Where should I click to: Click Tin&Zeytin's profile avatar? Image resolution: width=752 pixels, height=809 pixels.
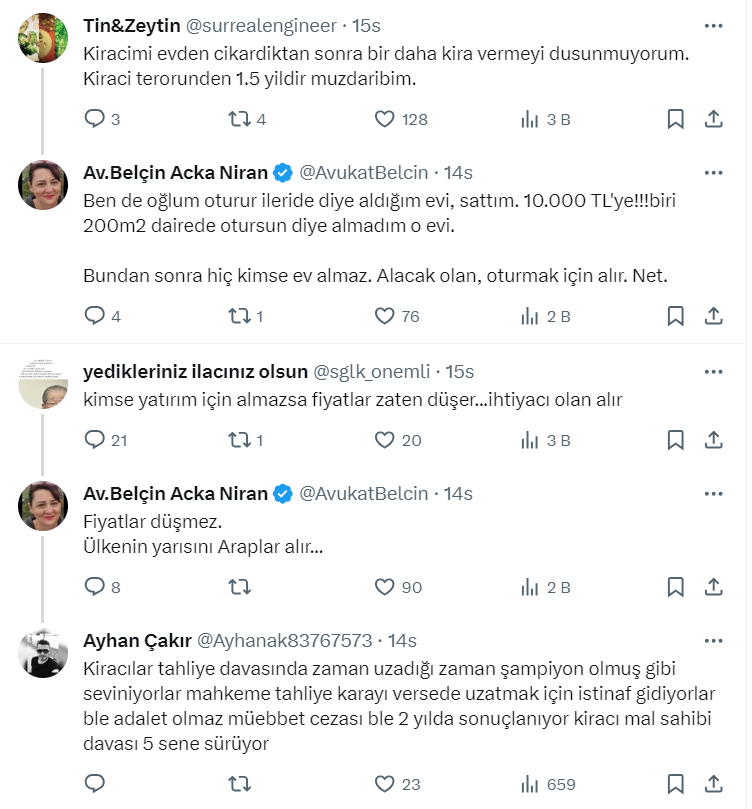(44, 39)
